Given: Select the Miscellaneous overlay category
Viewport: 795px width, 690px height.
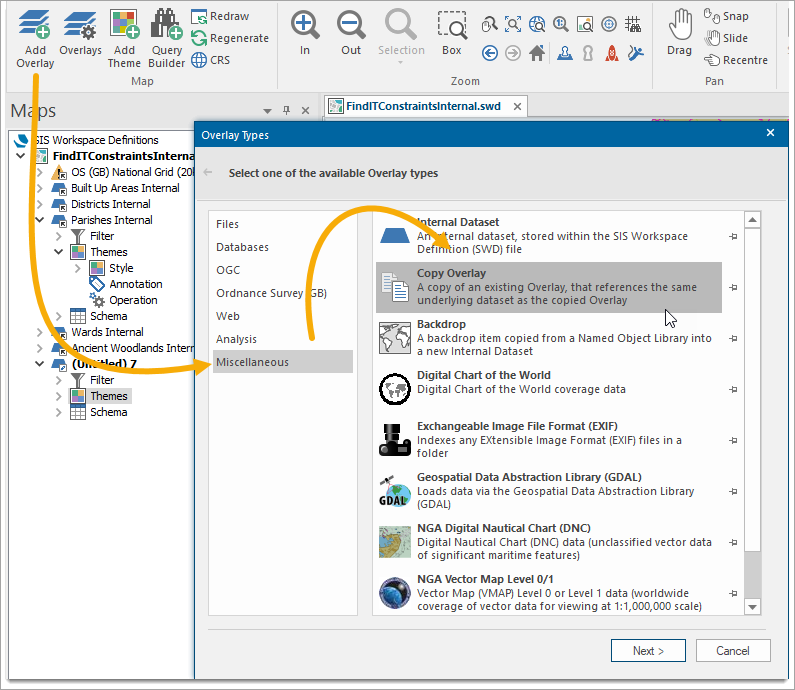Looking at the screenshot, I should click(x=253, y=362).
